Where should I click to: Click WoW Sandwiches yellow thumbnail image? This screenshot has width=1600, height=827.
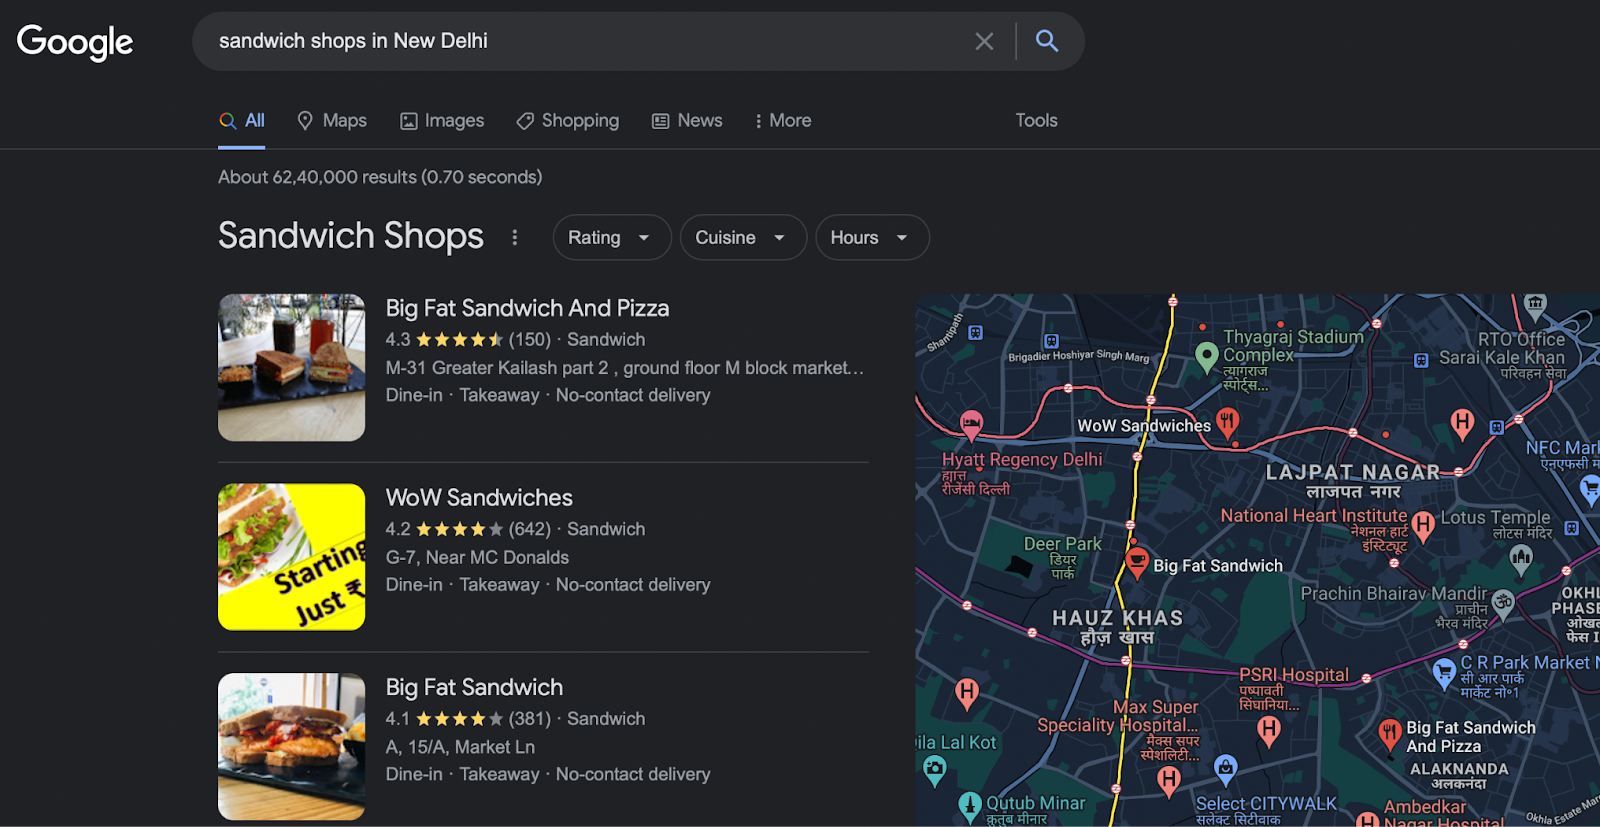[x=292, y=557]
